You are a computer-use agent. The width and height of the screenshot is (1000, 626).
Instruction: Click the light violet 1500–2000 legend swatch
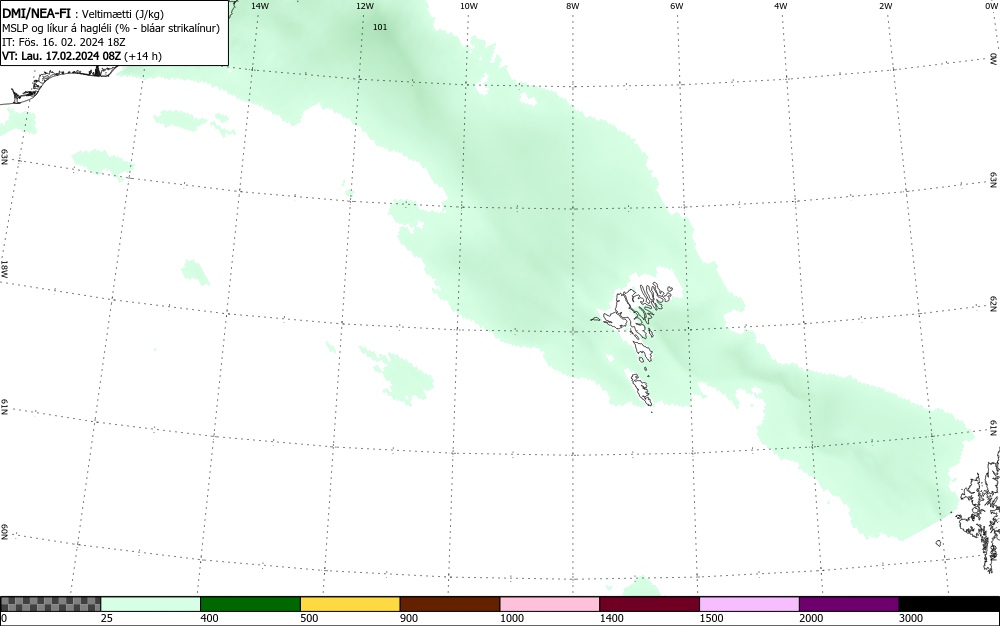[x=749, y=604]
